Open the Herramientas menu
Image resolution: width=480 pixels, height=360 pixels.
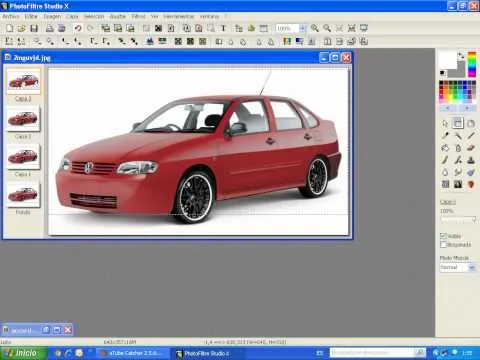179,16
